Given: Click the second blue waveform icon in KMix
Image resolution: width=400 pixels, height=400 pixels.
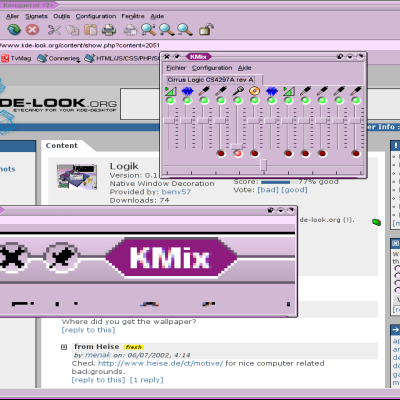Looking at the screenshot, I should click(x=272, y=91).
